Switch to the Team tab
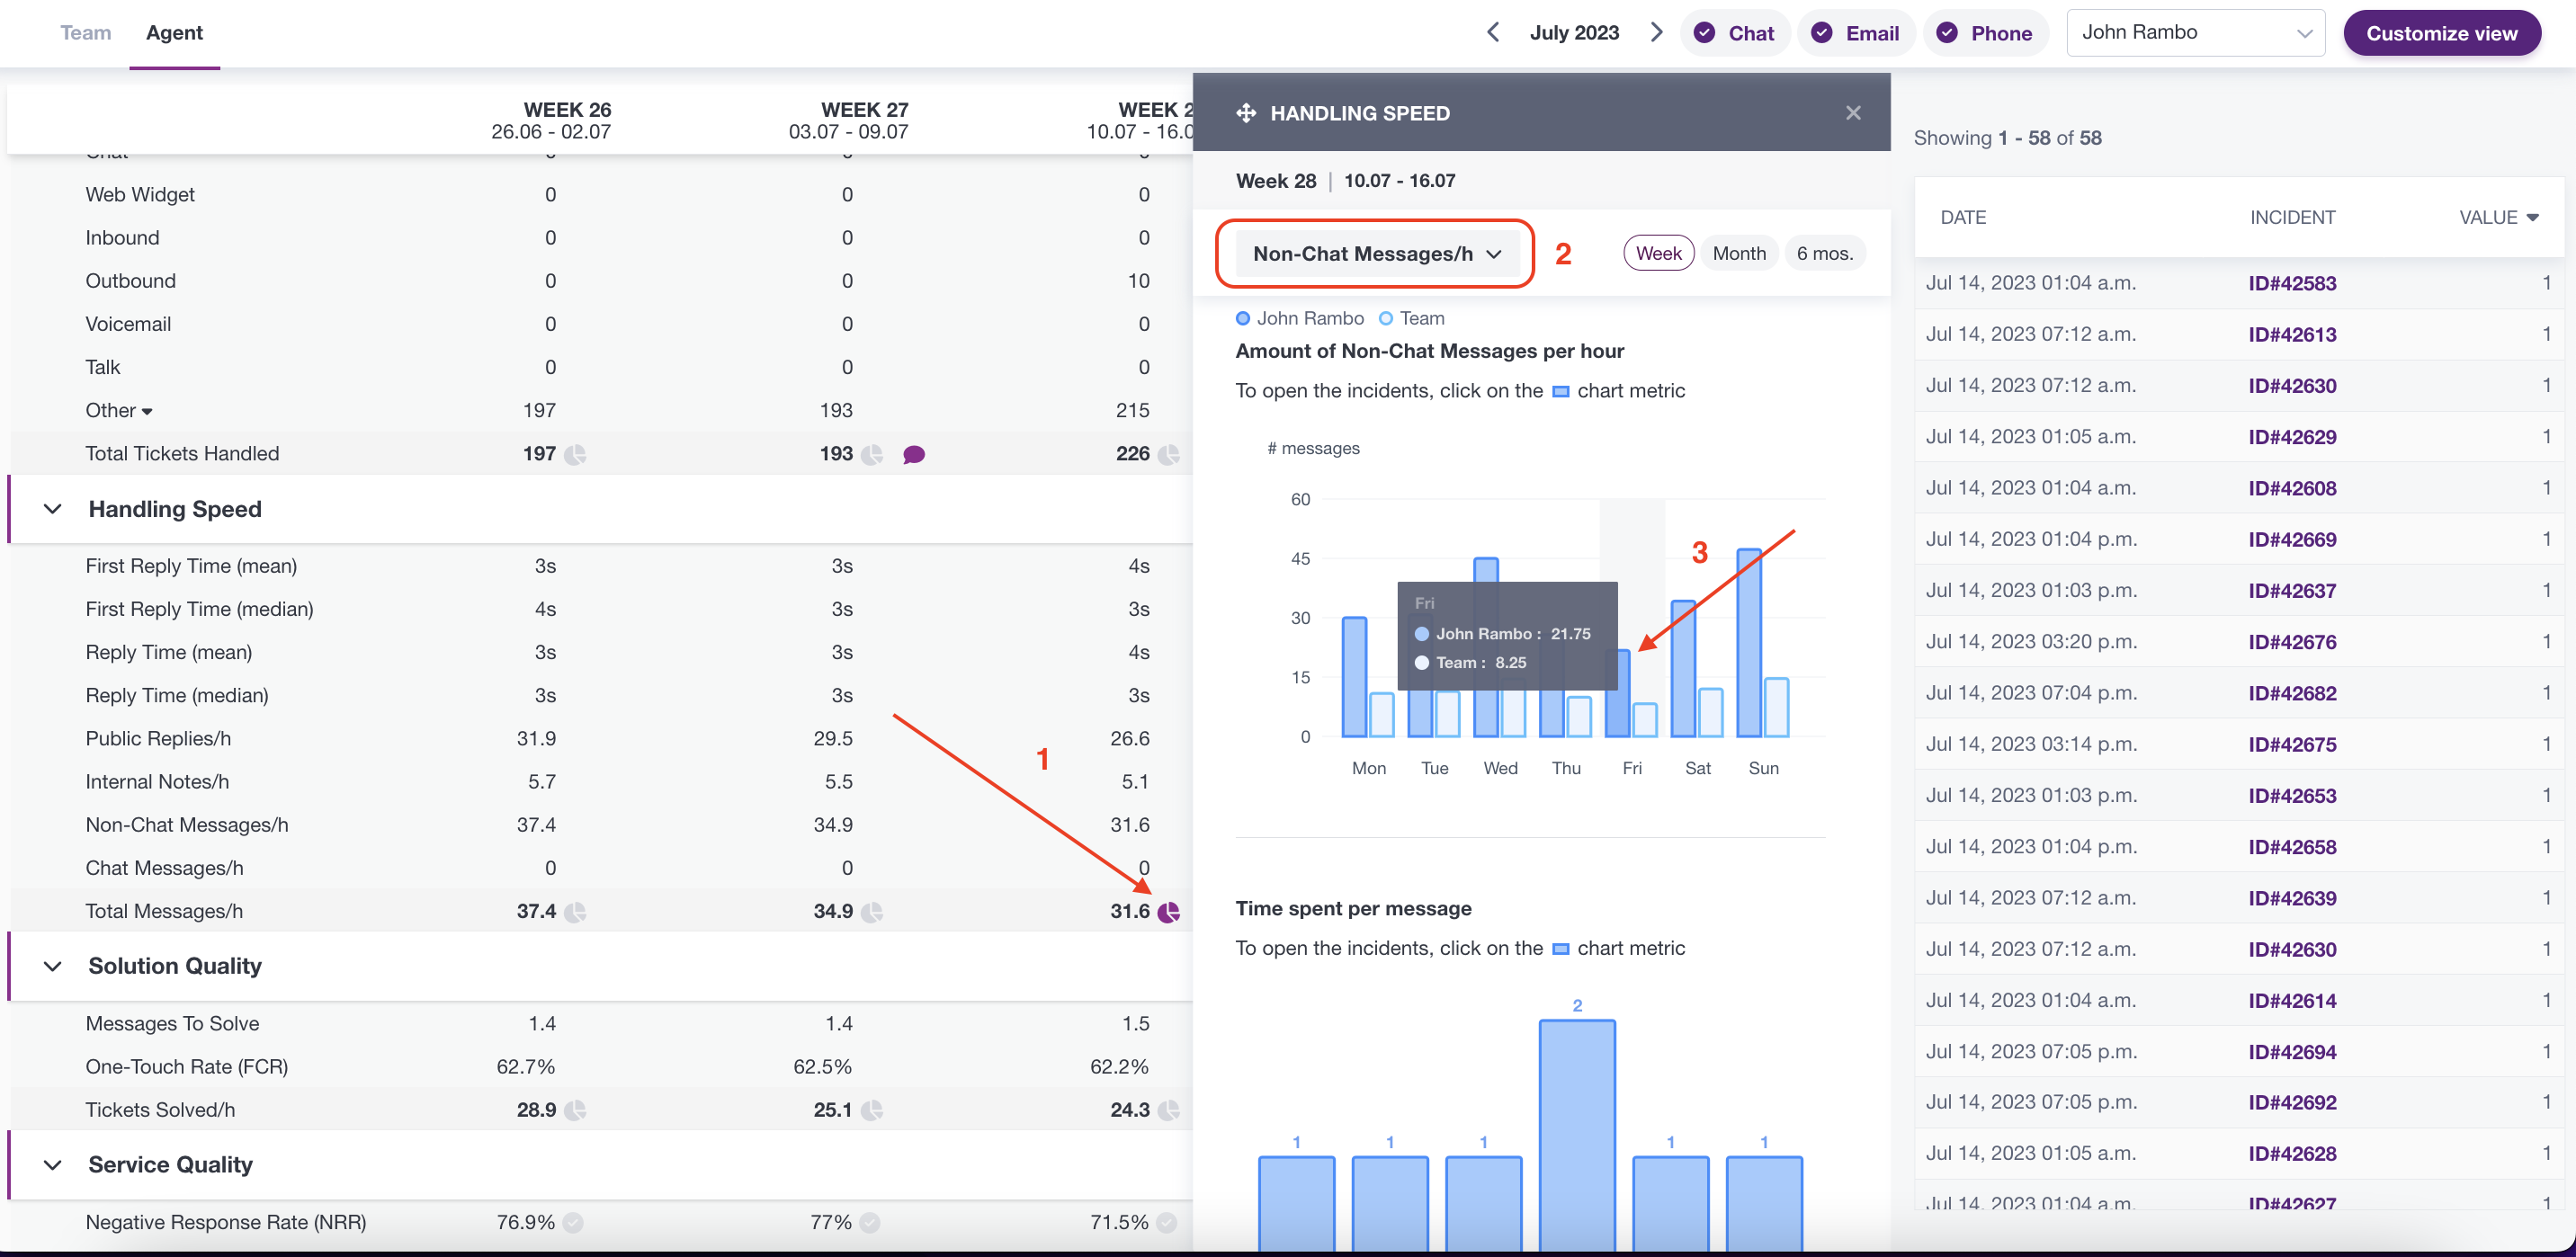This screenshot has width=2576, height=1257. pos(85,32)
